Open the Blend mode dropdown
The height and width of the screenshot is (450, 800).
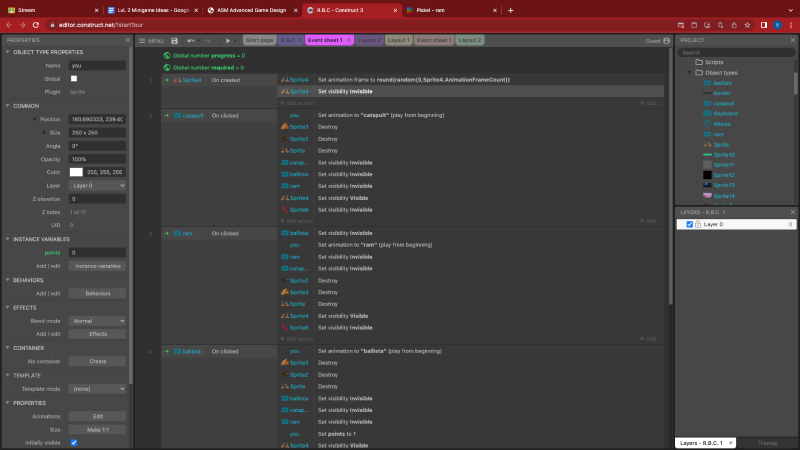point(97,321)
